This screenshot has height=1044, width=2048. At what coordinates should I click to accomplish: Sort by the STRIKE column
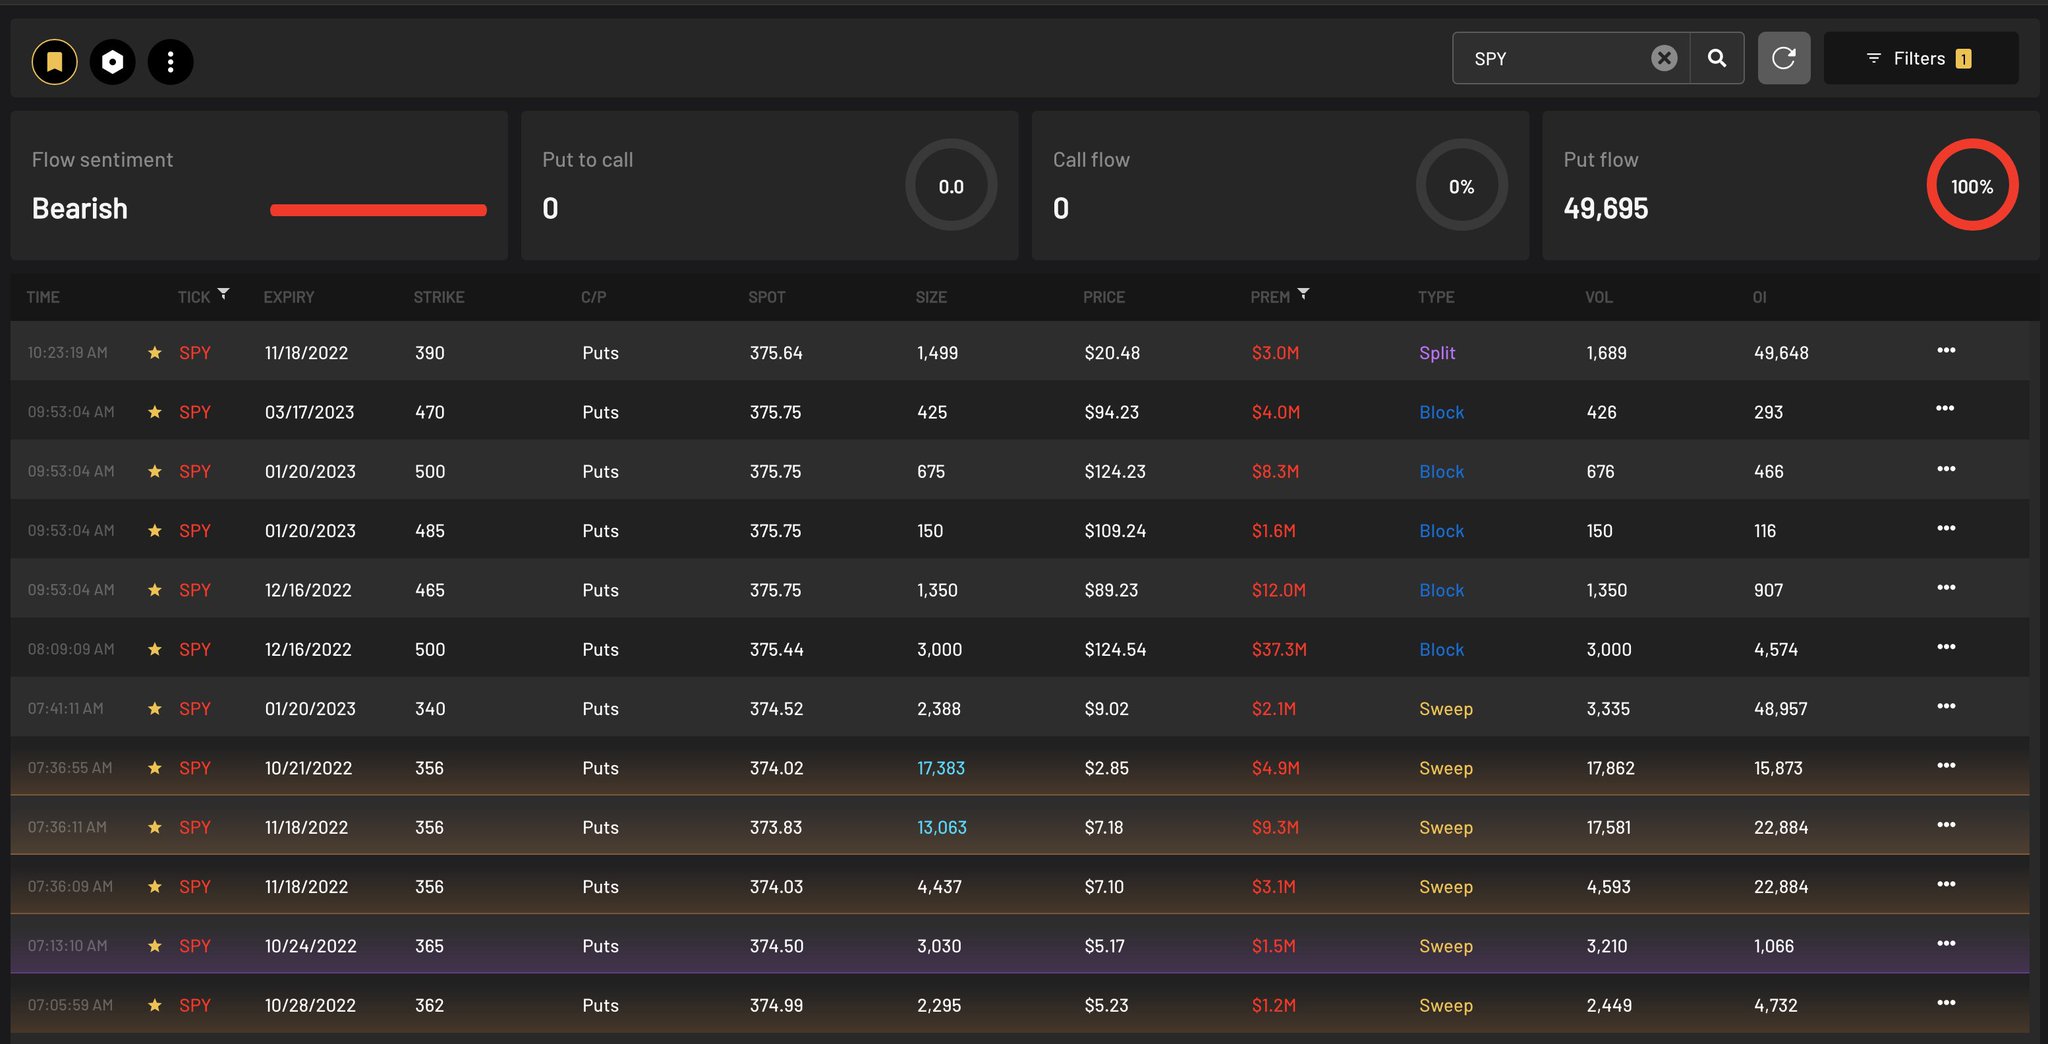coord(439,297)
